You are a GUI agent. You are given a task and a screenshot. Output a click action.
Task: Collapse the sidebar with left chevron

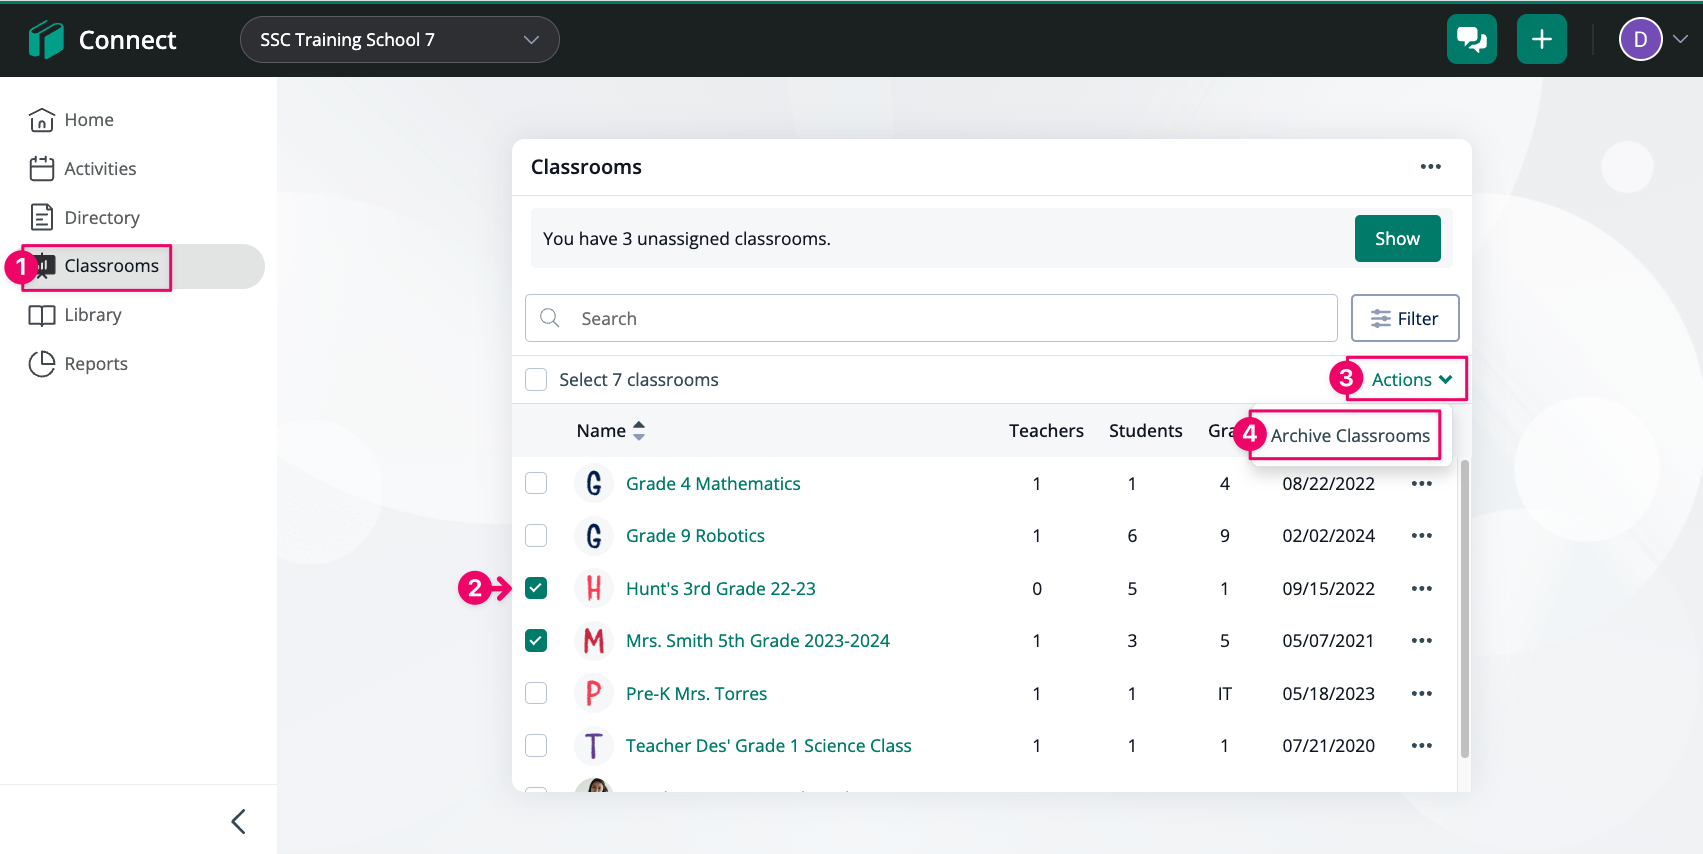click(x=238, y=822)
